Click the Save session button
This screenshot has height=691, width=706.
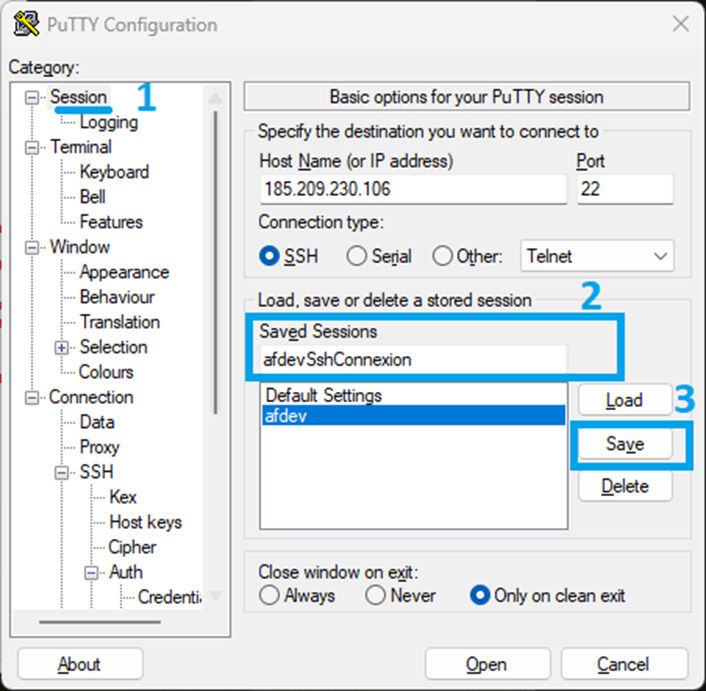coord(625,444)
